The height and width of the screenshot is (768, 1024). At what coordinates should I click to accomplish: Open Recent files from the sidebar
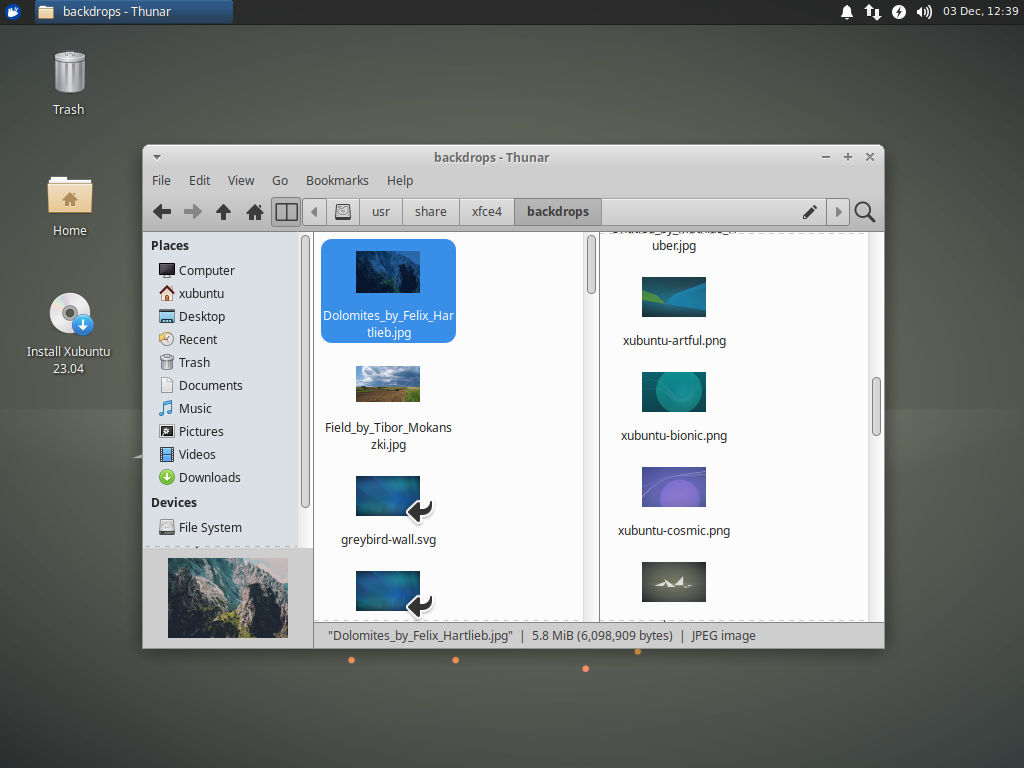coord(197,339)
